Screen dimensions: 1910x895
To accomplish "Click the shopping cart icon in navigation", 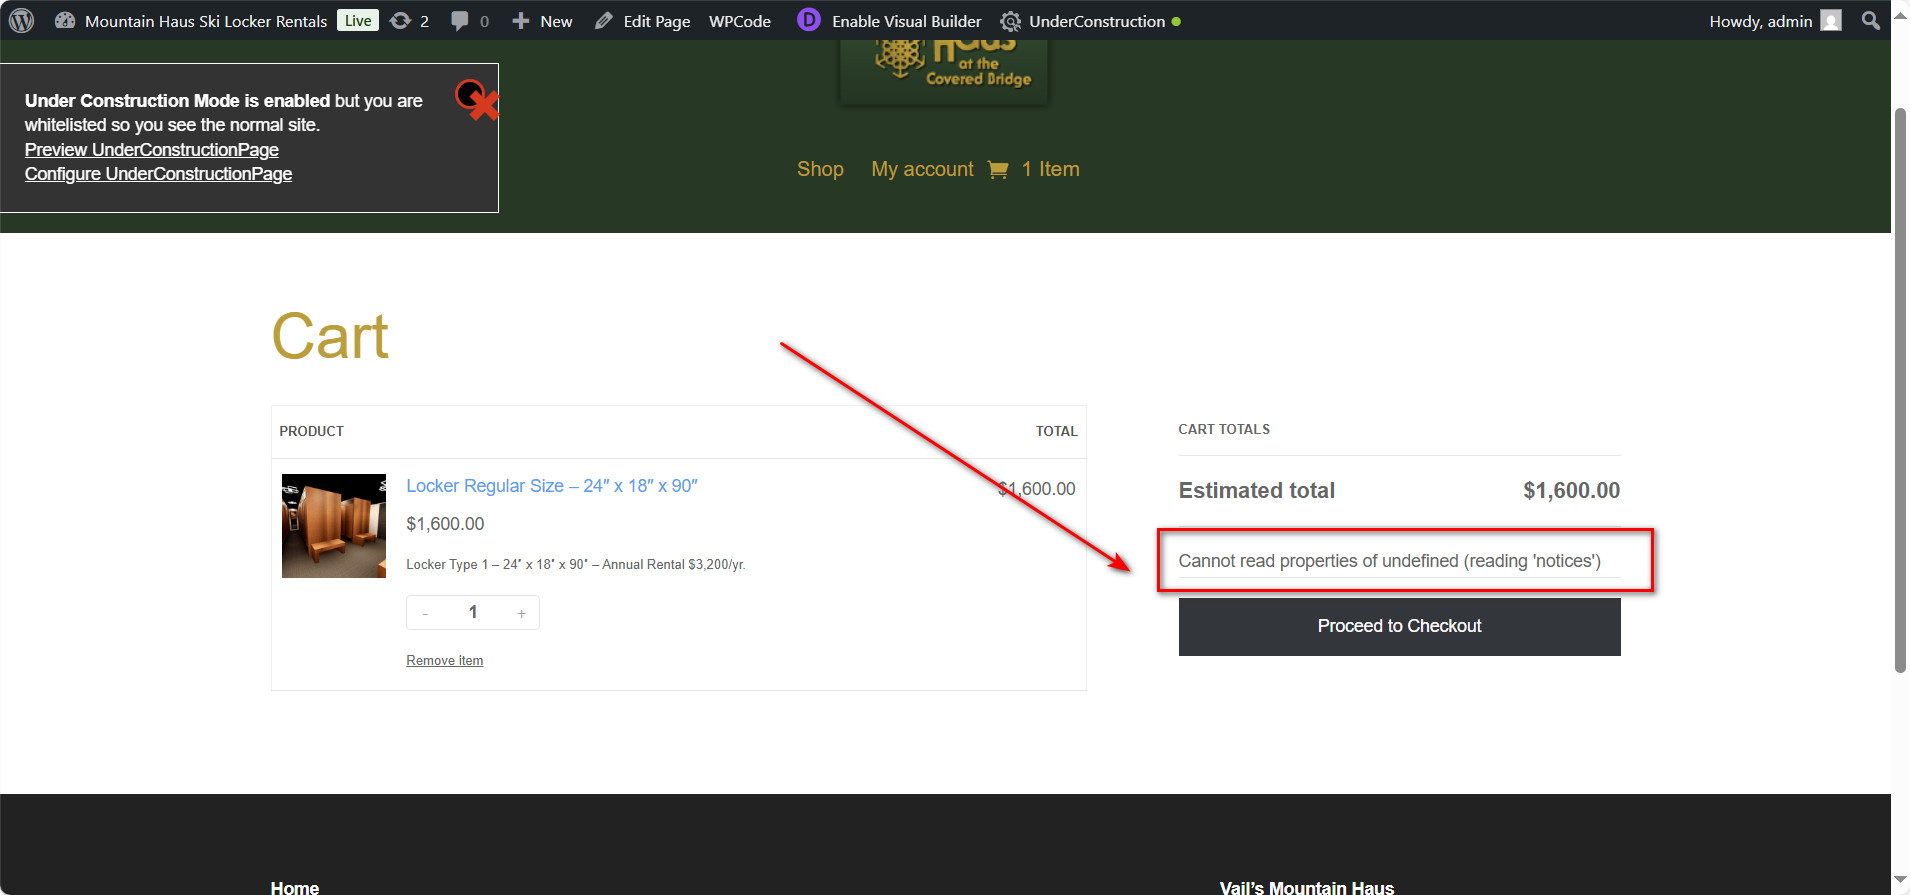I will point(997,170).
